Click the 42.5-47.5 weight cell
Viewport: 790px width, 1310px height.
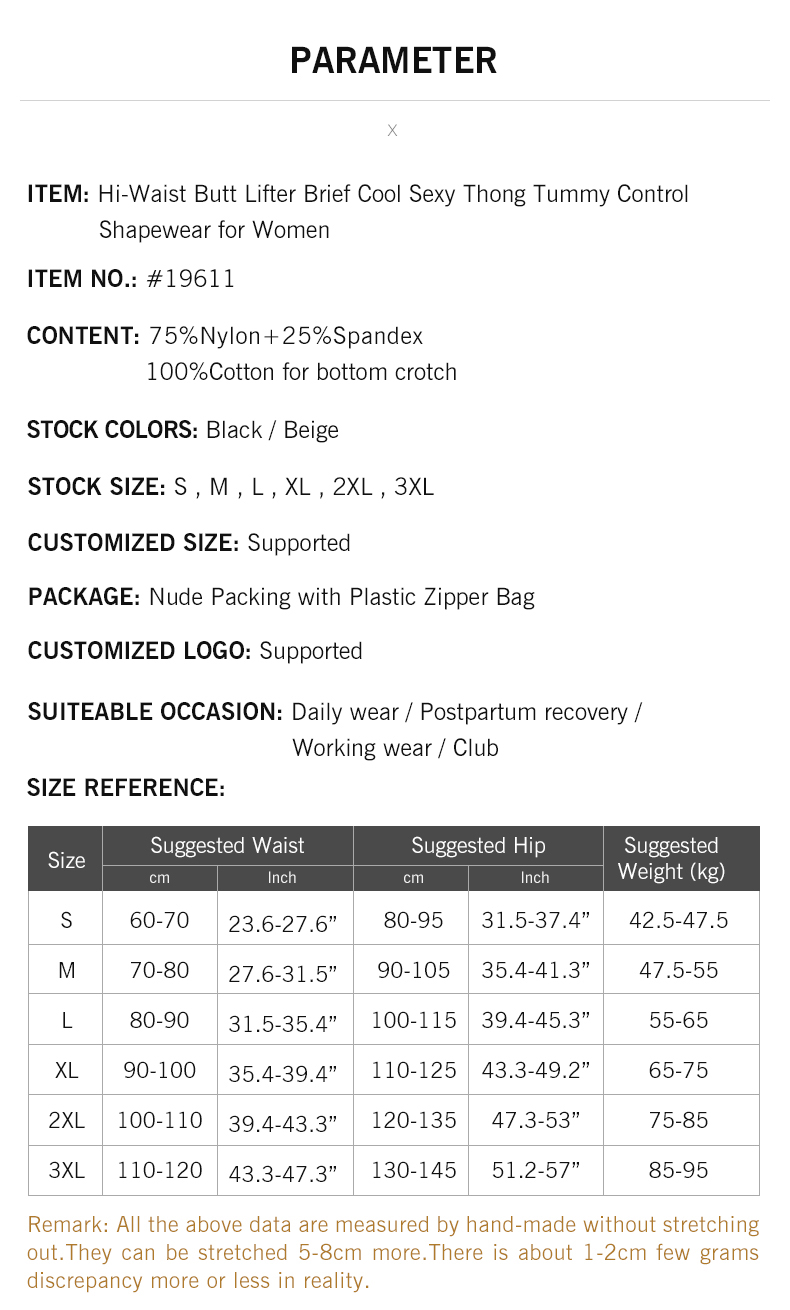(x=679, y=920)
